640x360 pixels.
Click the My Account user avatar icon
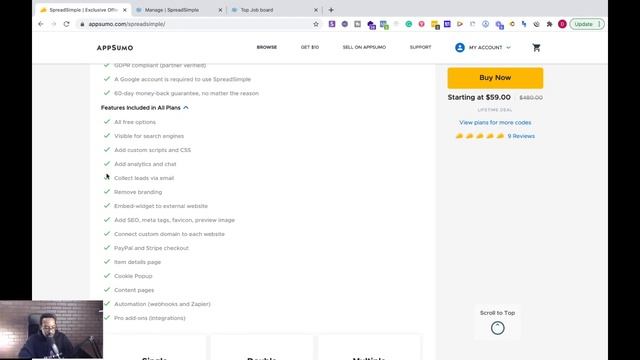[x=460, y=47]
